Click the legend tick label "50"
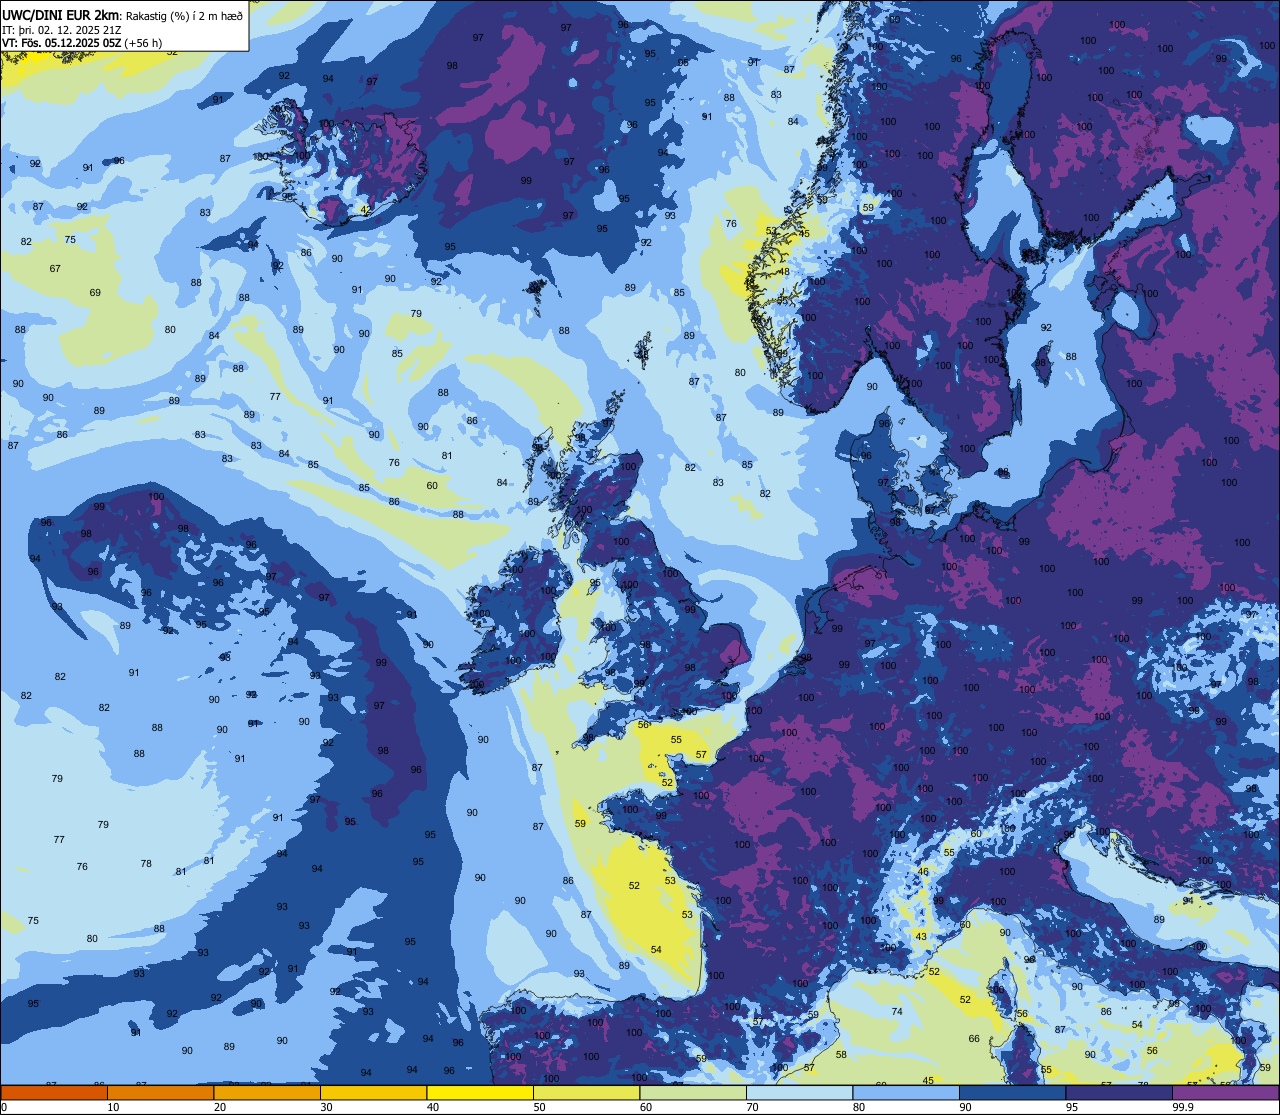Screen dimensions: 1280x1115 (x=539, y=1107)
